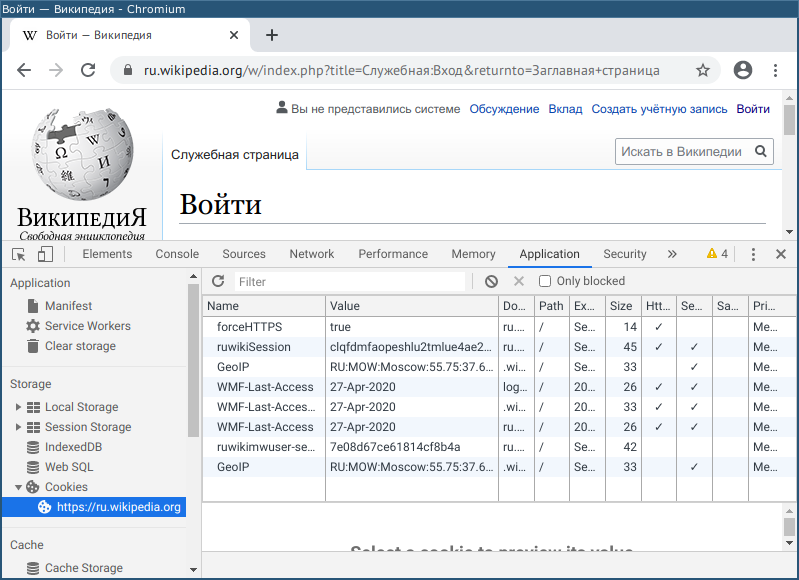Toggle the device toolbar icon
Viewport: 799px width, 580px height.
(45, 254)
